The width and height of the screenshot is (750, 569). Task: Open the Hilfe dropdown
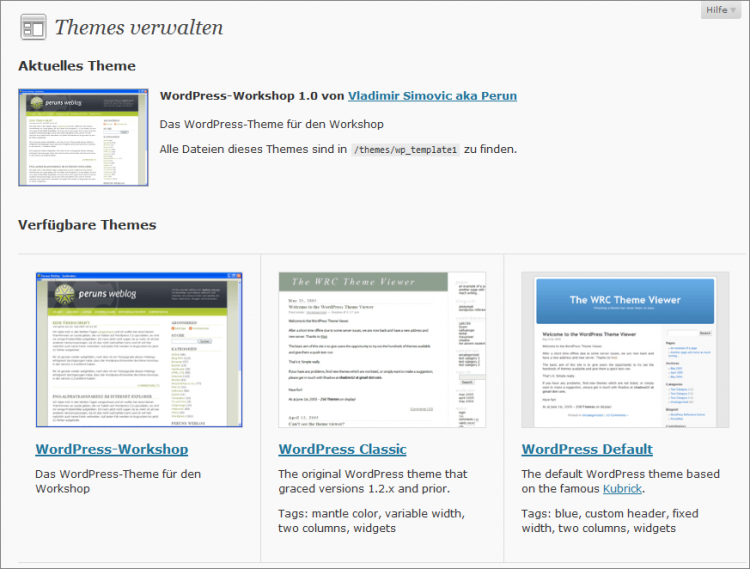pos(721,10)
